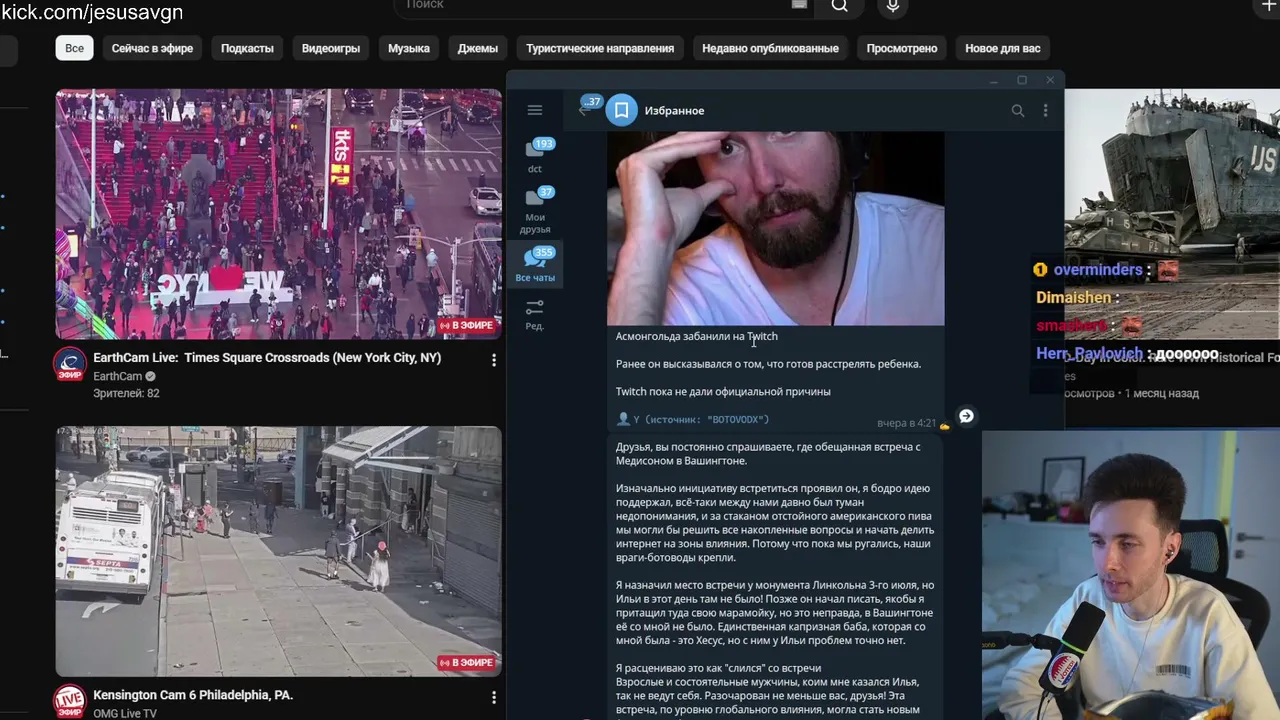Screen dimensions: 1280x720
Task: Open the OMG Live TV channel avatar
Action: (69, 701)
